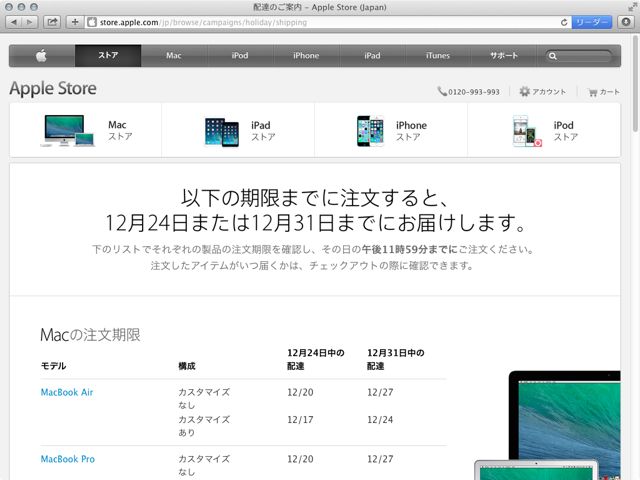Click the Safari forward arrow button

coord(30,22)
